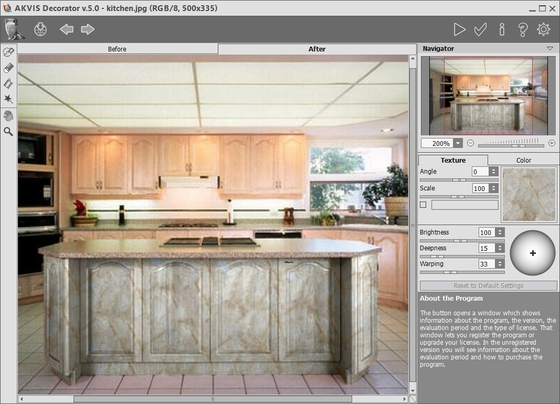Image resolution: width=560 pixels, height=404 pixels.
Task: Select the Zoom magnifier tool
Action: 8,132
